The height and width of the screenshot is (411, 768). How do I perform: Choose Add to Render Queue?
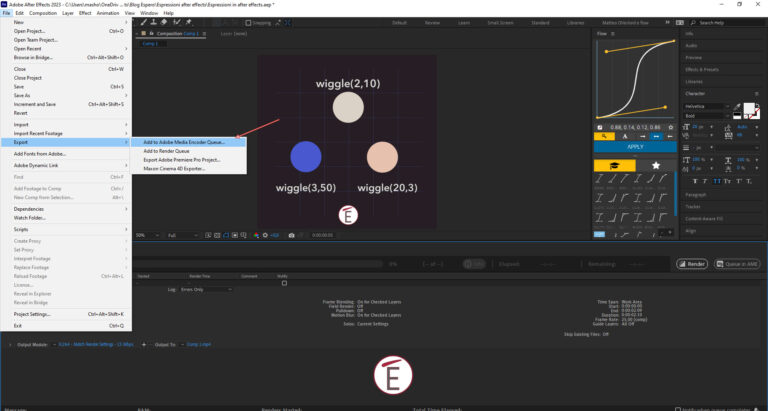(x=189, y=151)
